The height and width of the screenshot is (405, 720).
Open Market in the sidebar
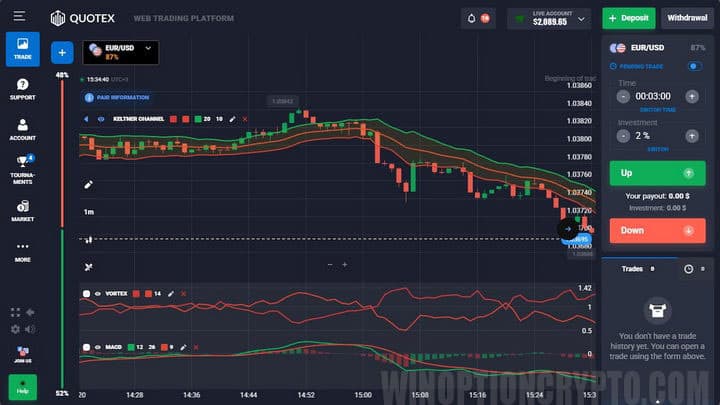[x=22, y=211]
